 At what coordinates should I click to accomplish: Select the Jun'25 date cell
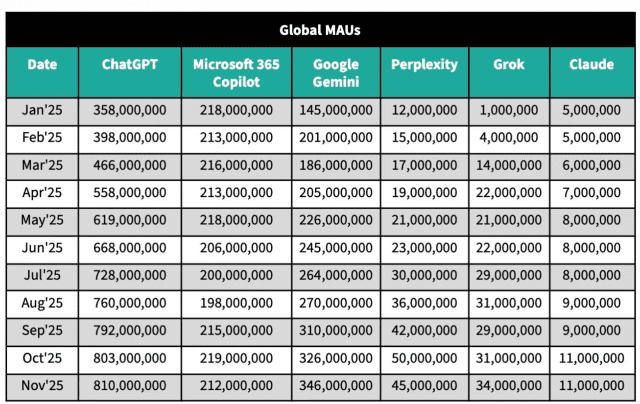[42, 247]
